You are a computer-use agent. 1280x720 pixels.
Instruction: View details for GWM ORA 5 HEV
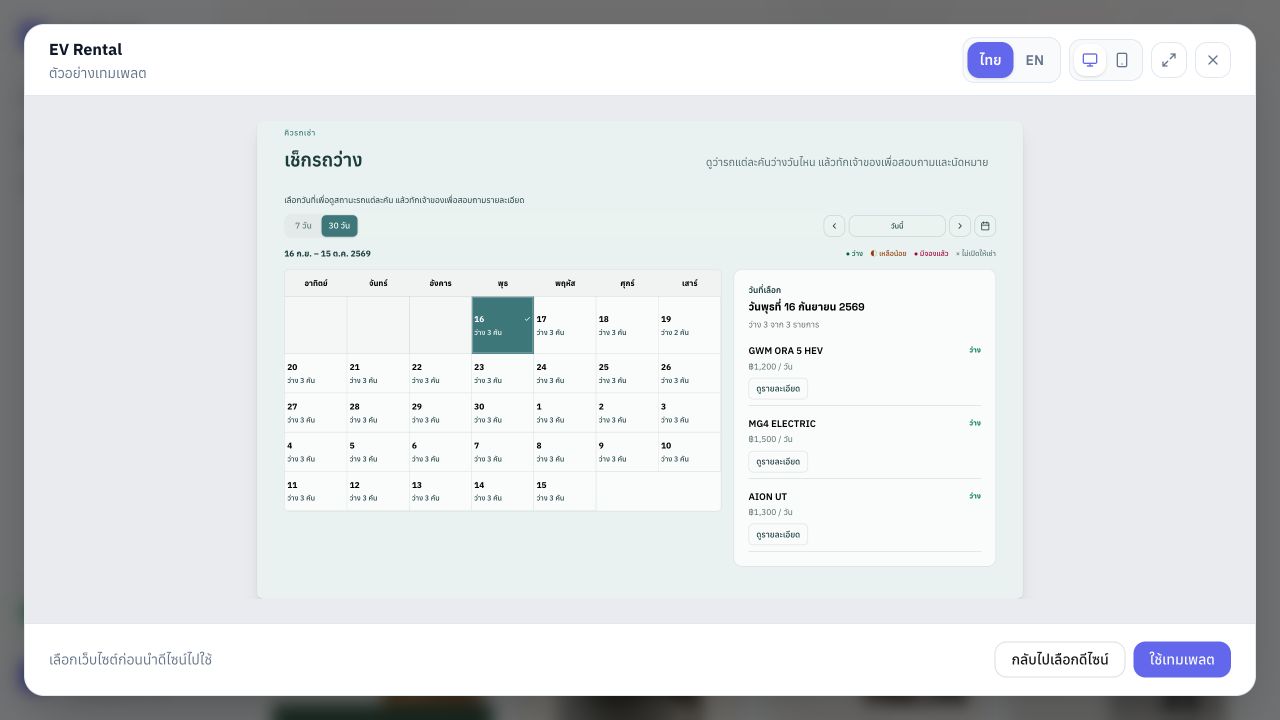click(x=778, y=389)
